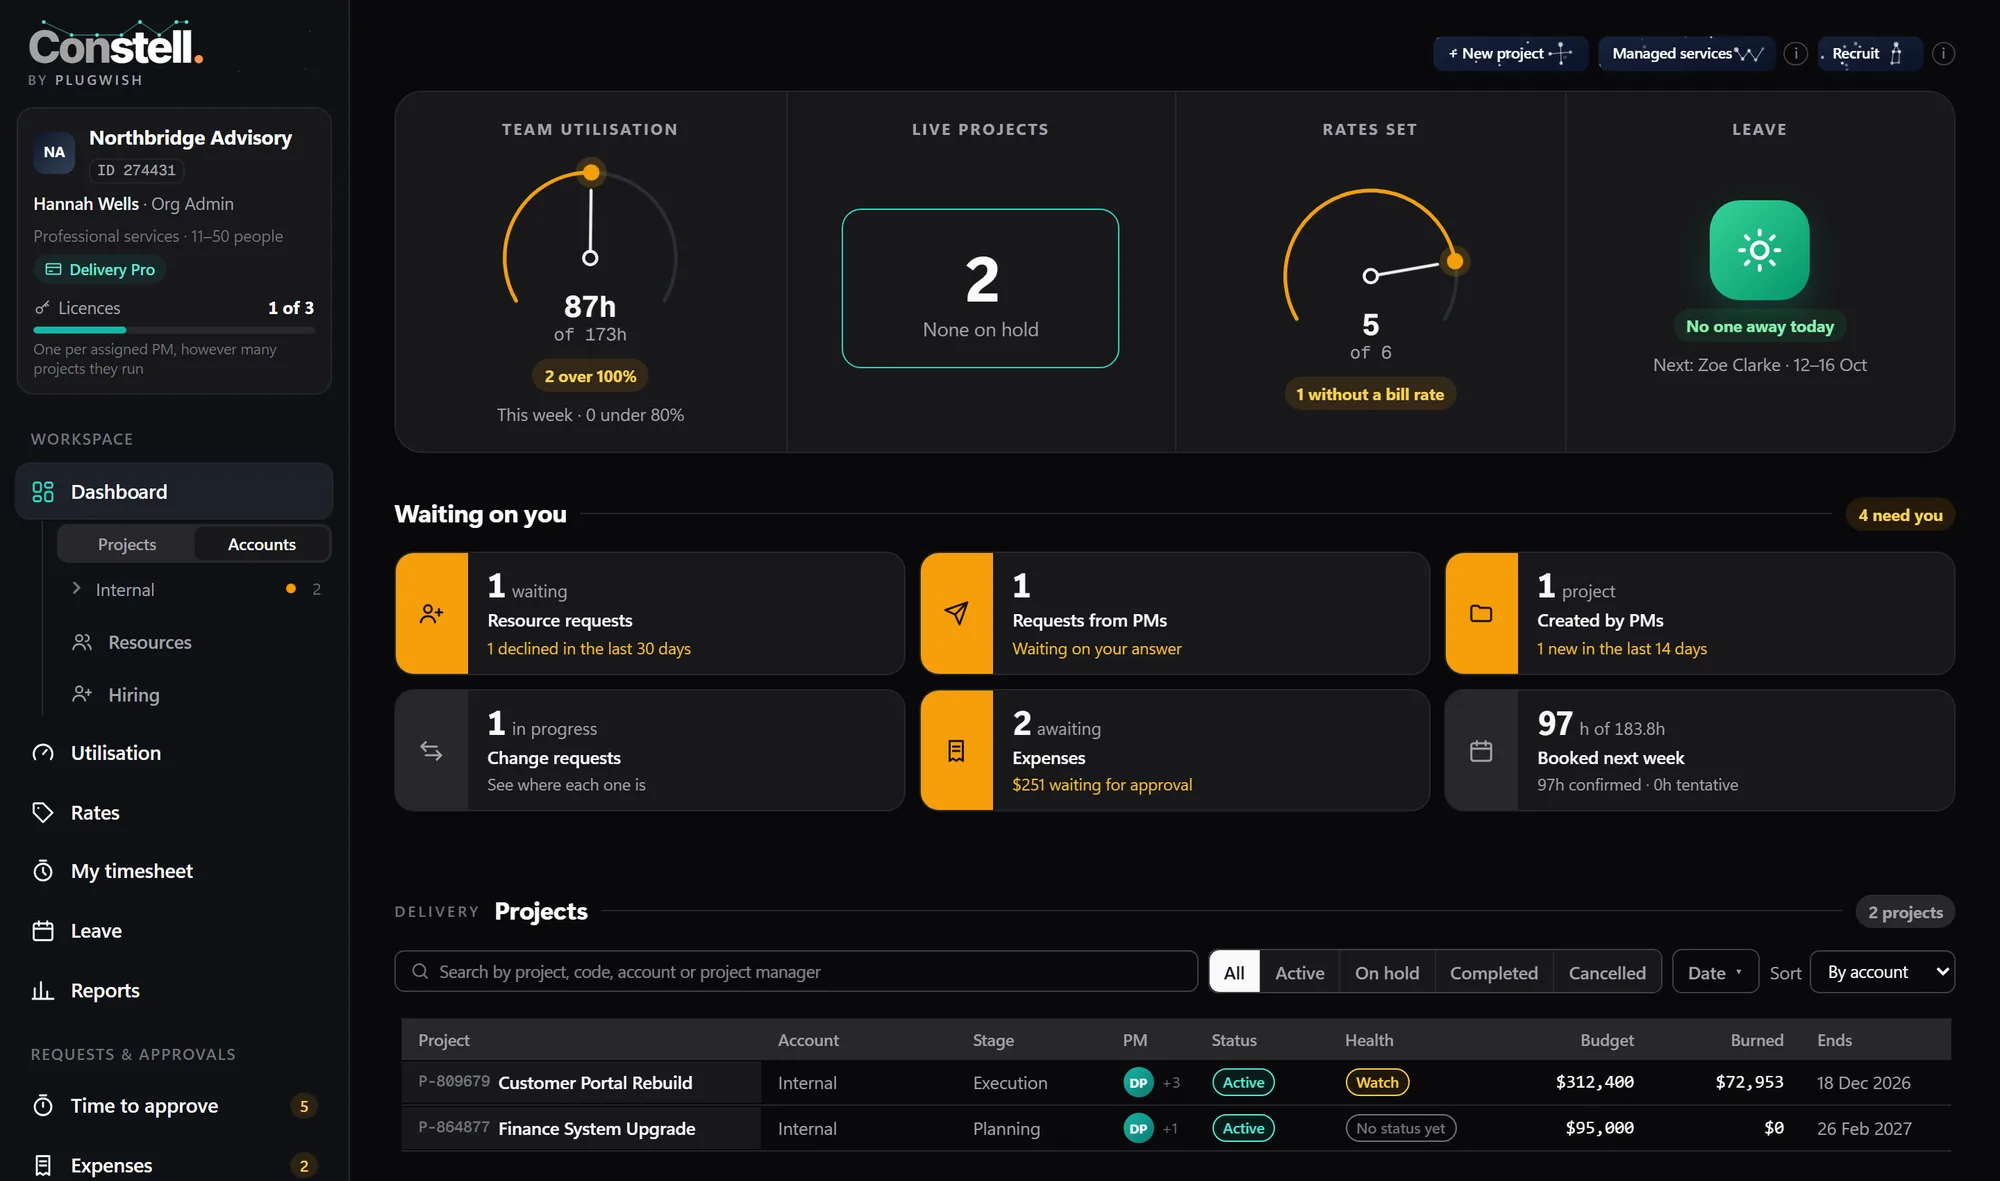
Task: Filter projects by On hold
Action: pyautogui.click(x=1387, y=973)
